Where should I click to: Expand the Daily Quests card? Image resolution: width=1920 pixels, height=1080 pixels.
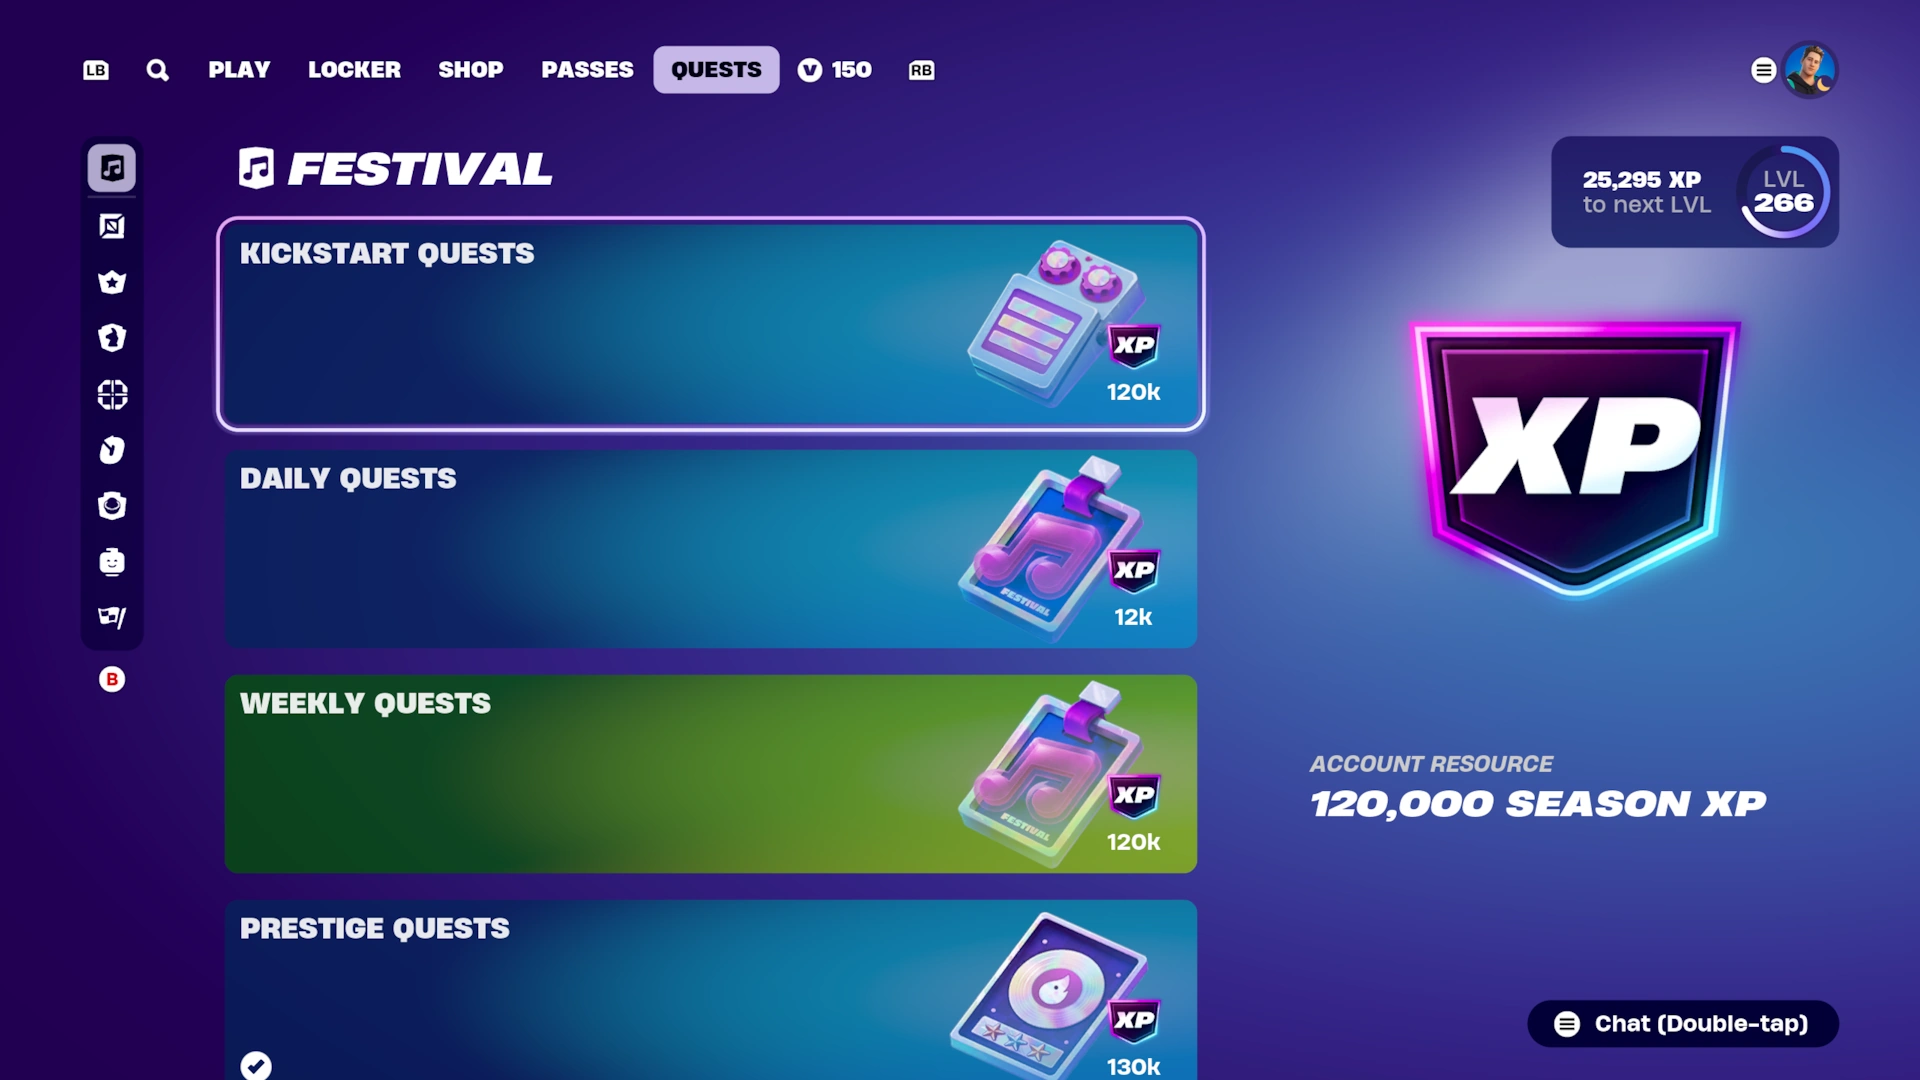(x=711, y=549)
